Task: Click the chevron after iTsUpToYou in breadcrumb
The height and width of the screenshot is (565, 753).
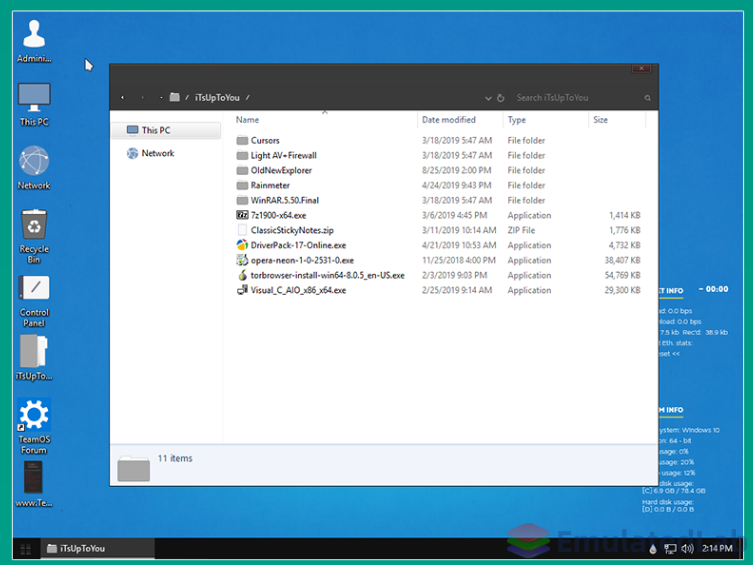Action: click(x=248, y=97)
